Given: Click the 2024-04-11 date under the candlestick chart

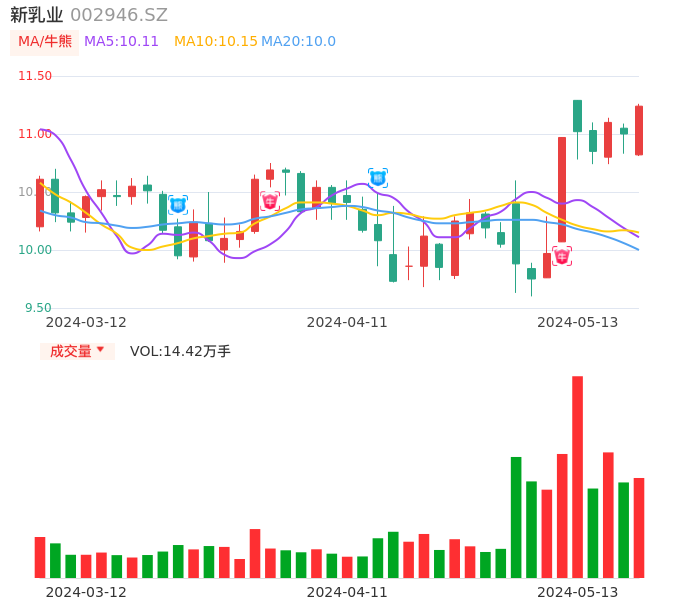Looking at the screenshot, I should click(x=346, y=322).
